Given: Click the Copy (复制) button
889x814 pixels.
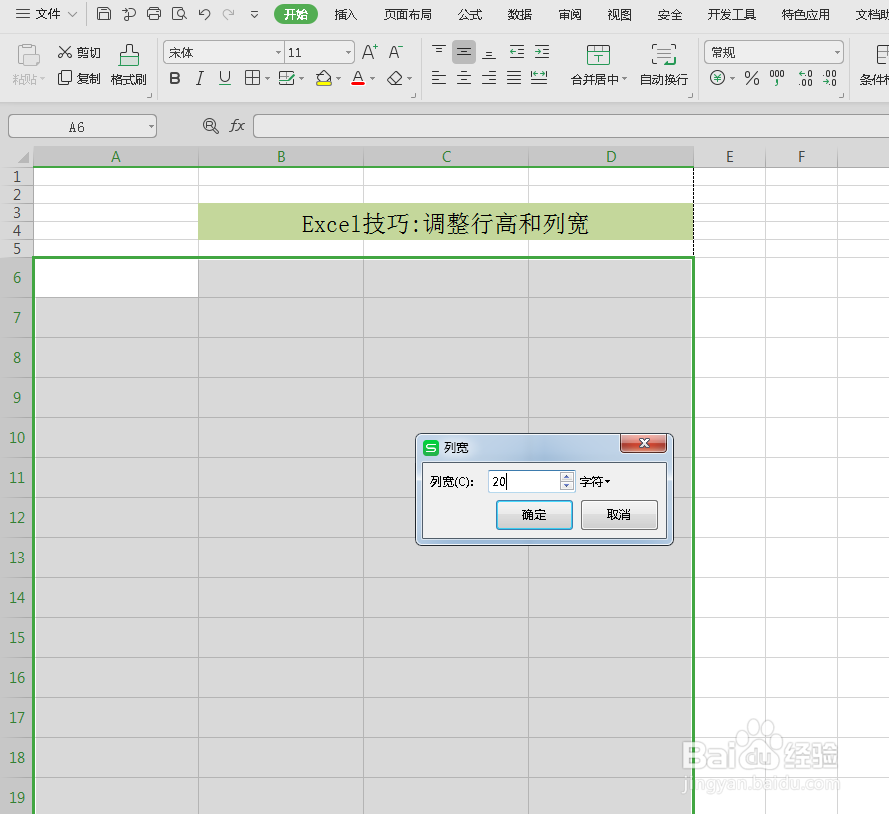Looking at the screenshot, I should pyautogui.click(x=79, y=78).
